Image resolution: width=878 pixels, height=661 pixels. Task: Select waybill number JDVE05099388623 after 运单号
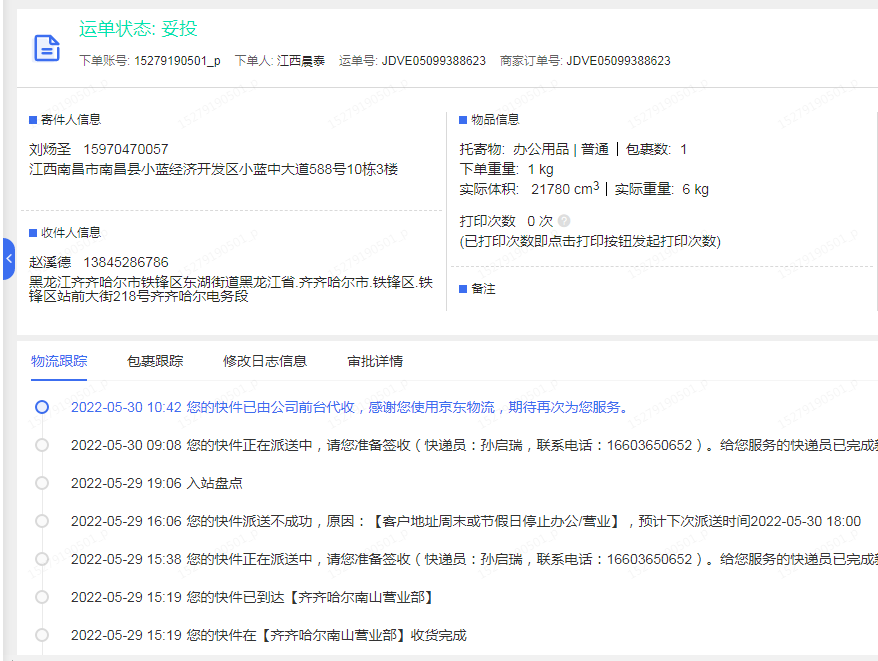pyautogui.click(x=434, y=60)
